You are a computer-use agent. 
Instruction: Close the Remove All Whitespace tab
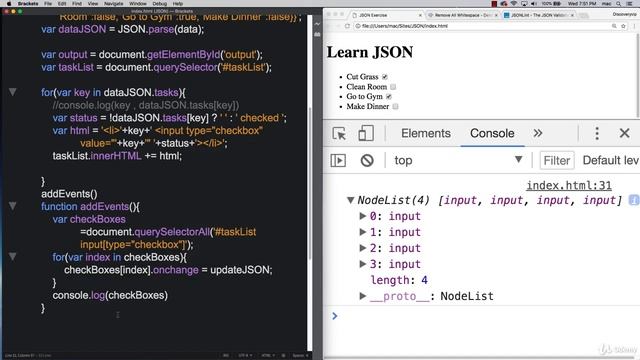tap(496, 15)
